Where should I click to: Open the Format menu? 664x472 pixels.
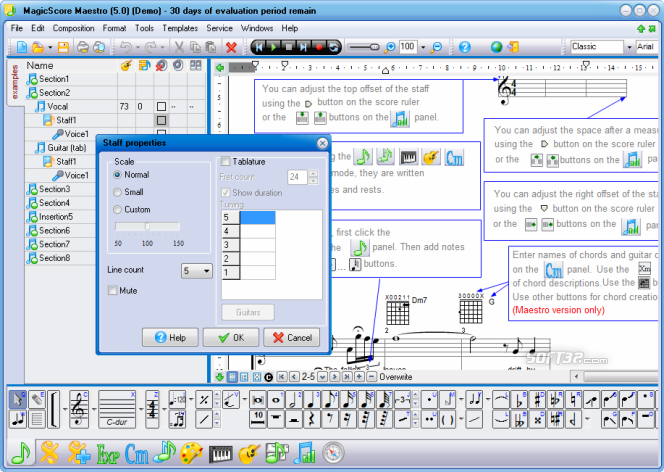[x=114, y=28]
